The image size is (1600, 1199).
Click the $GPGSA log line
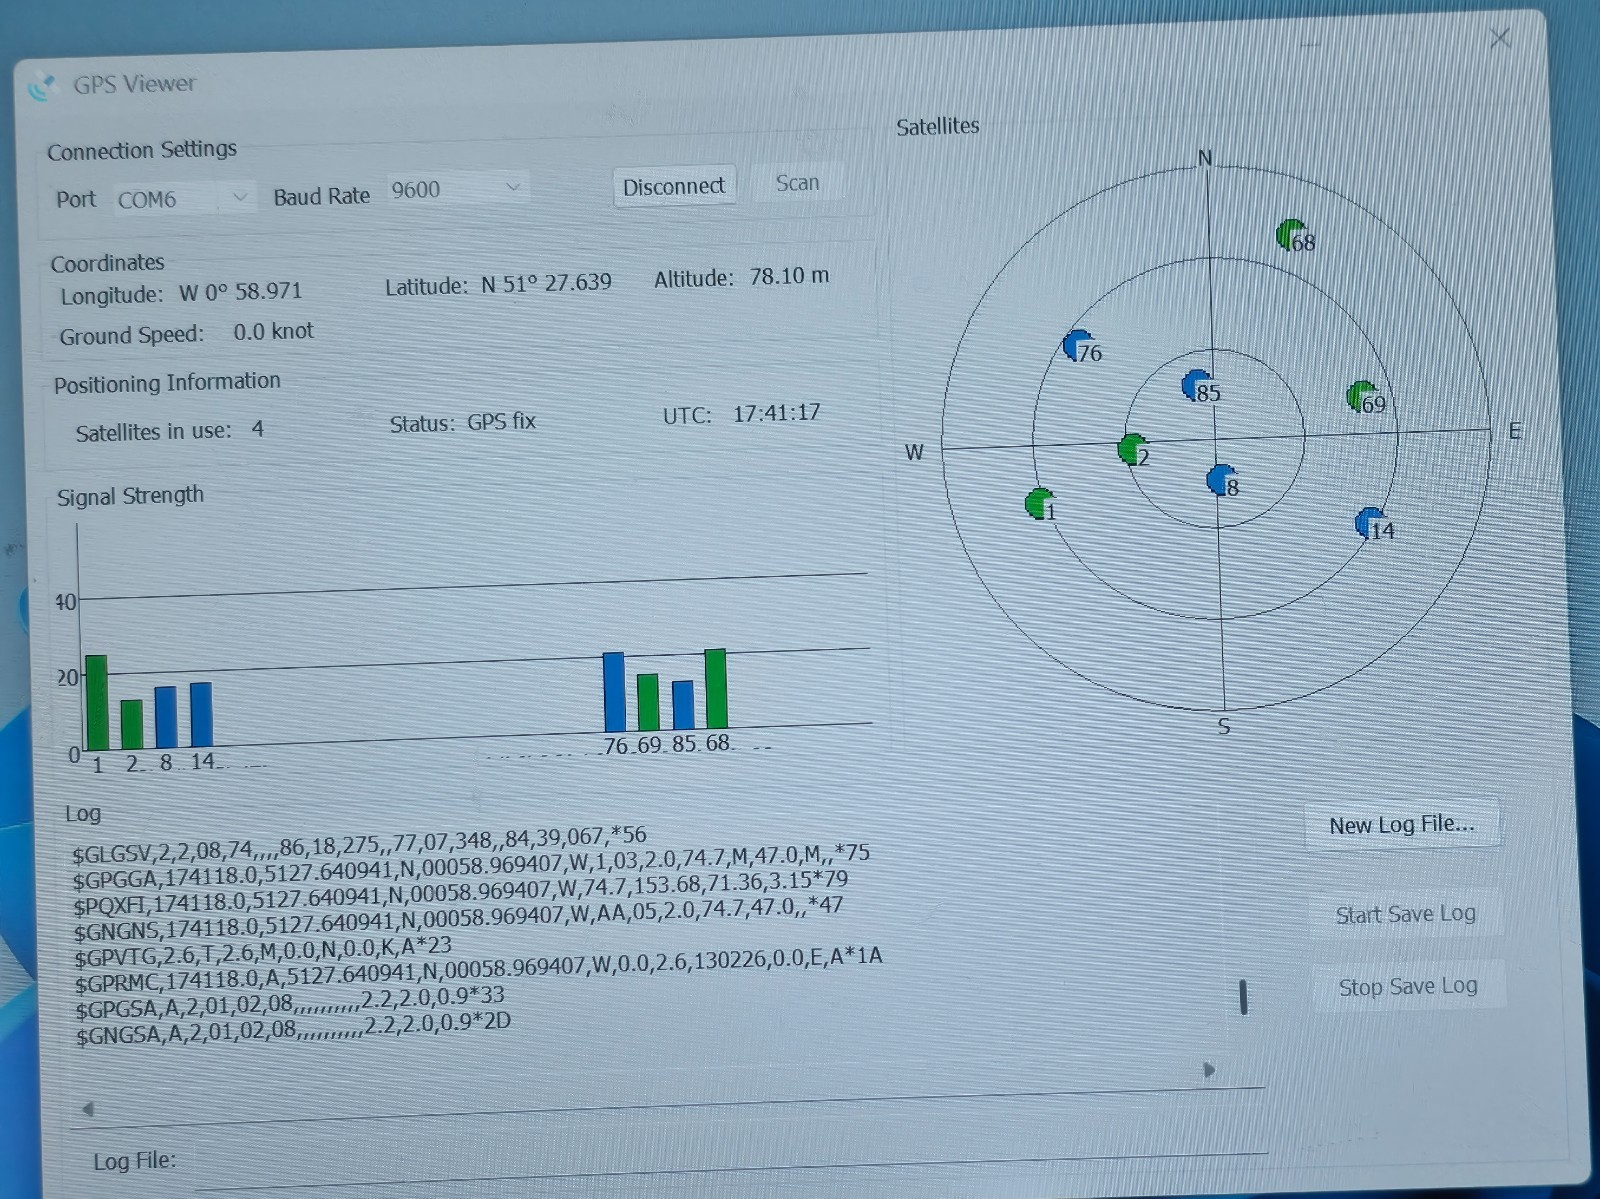tap(290, 1003)
